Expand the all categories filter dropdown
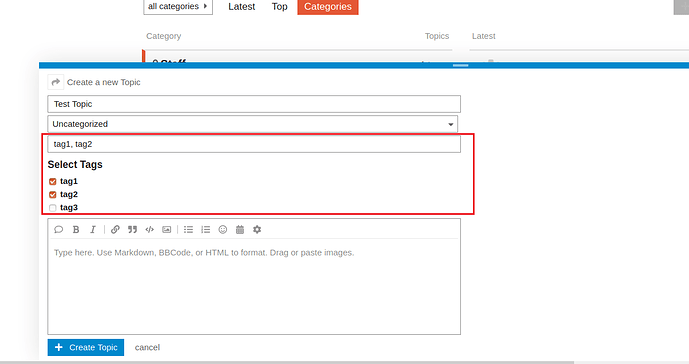This screenshot has width=689, height=364. click(178, 7)
